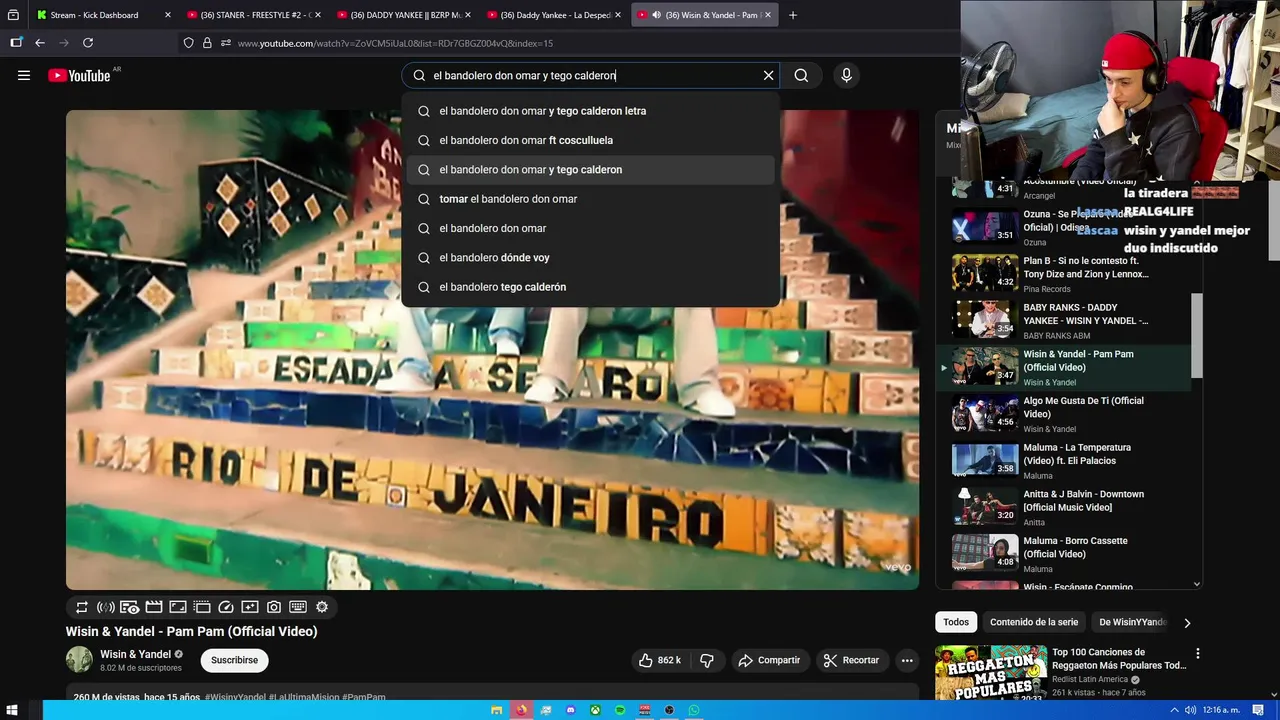Submit search with the magnifier button

tap(801, 75)
